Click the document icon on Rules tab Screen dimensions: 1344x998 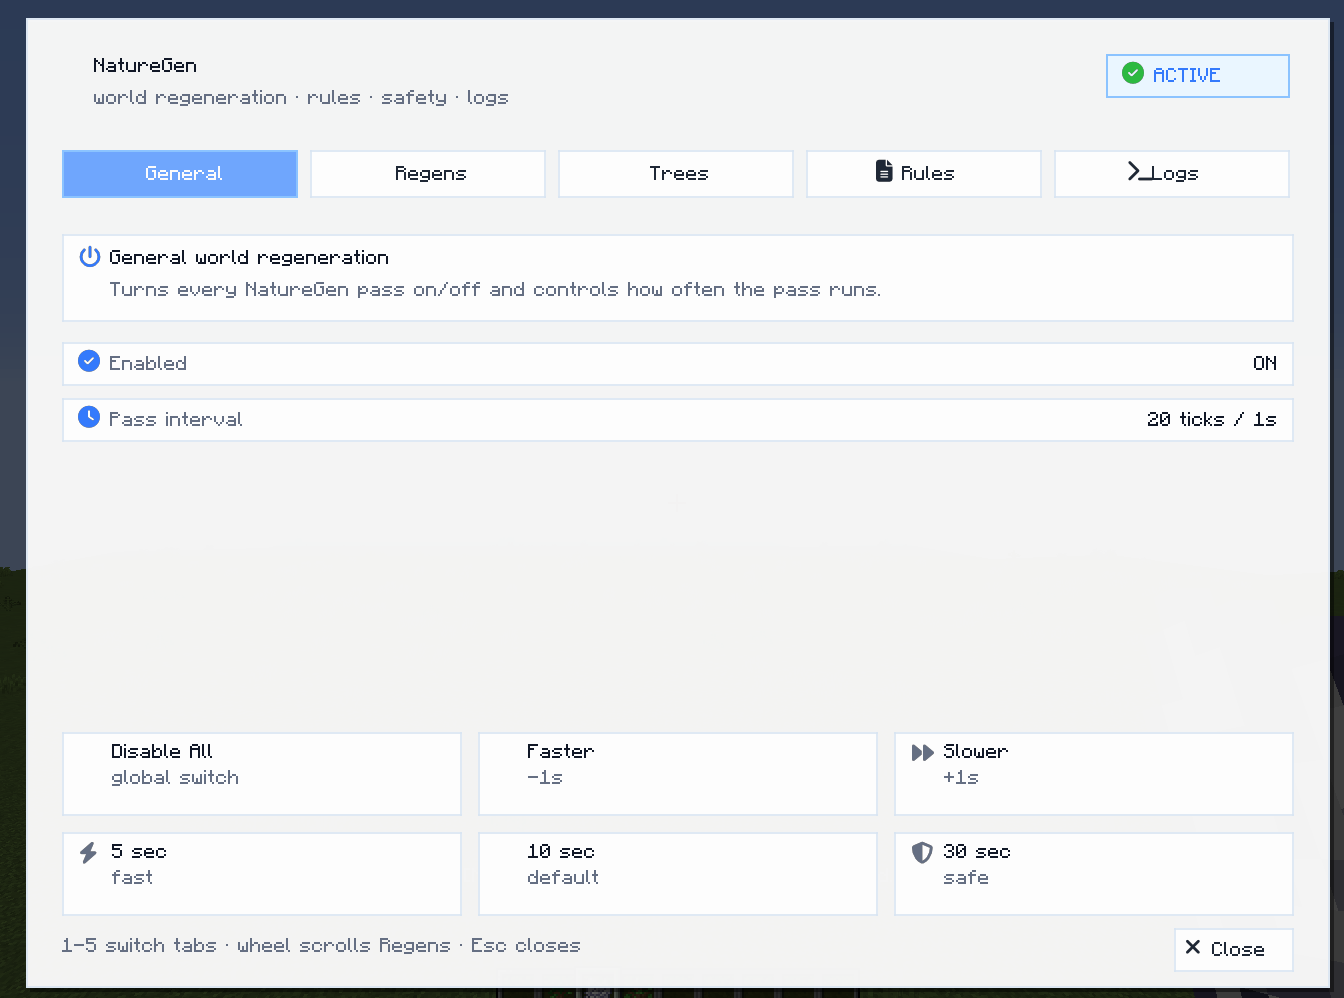coord(884,171)
